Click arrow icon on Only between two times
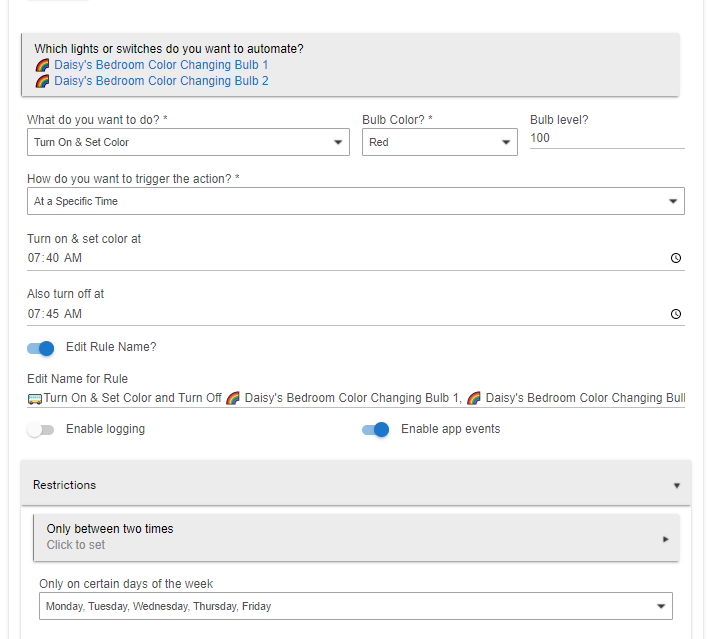This screenshot has width=727, height=639. click(666, 539)
